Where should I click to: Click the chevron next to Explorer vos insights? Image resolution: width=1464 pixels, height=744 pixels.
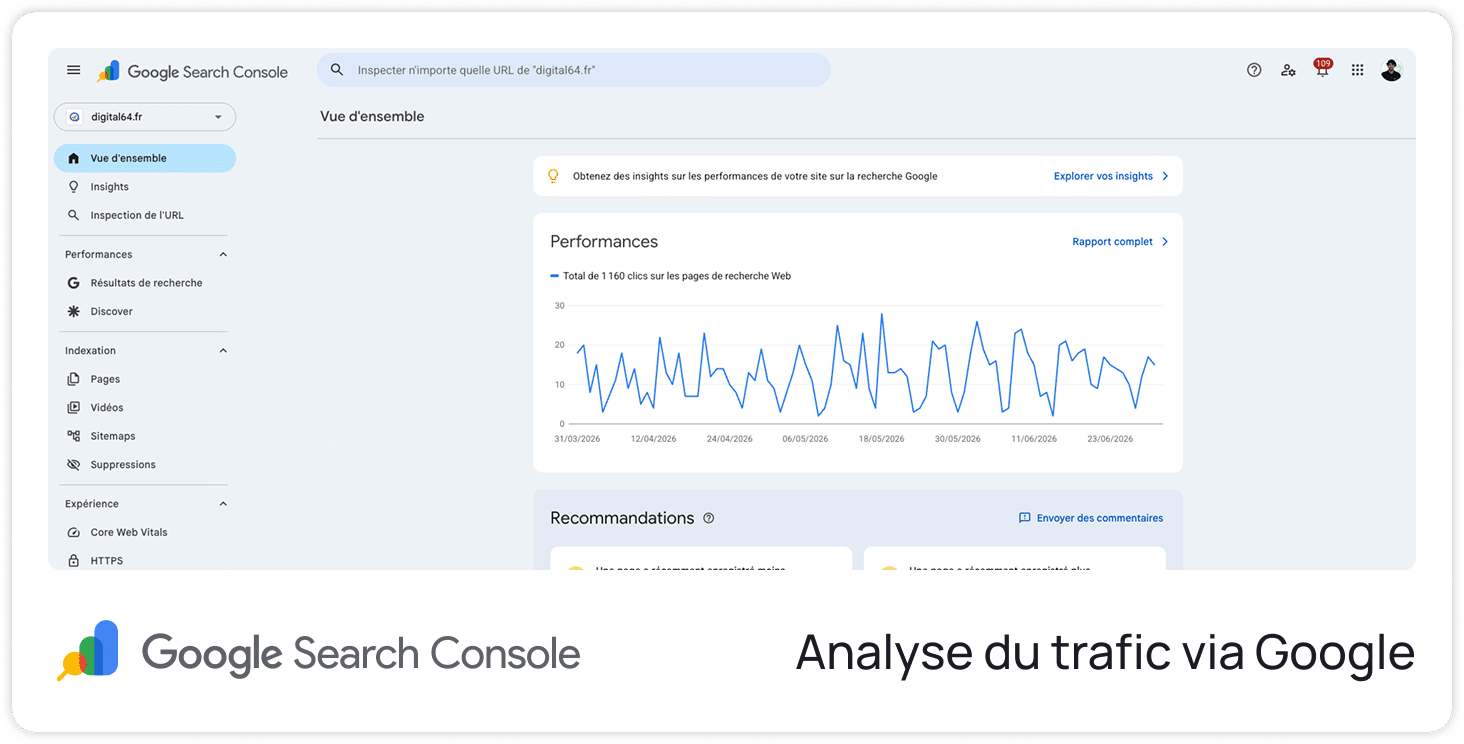(1165, 176)
